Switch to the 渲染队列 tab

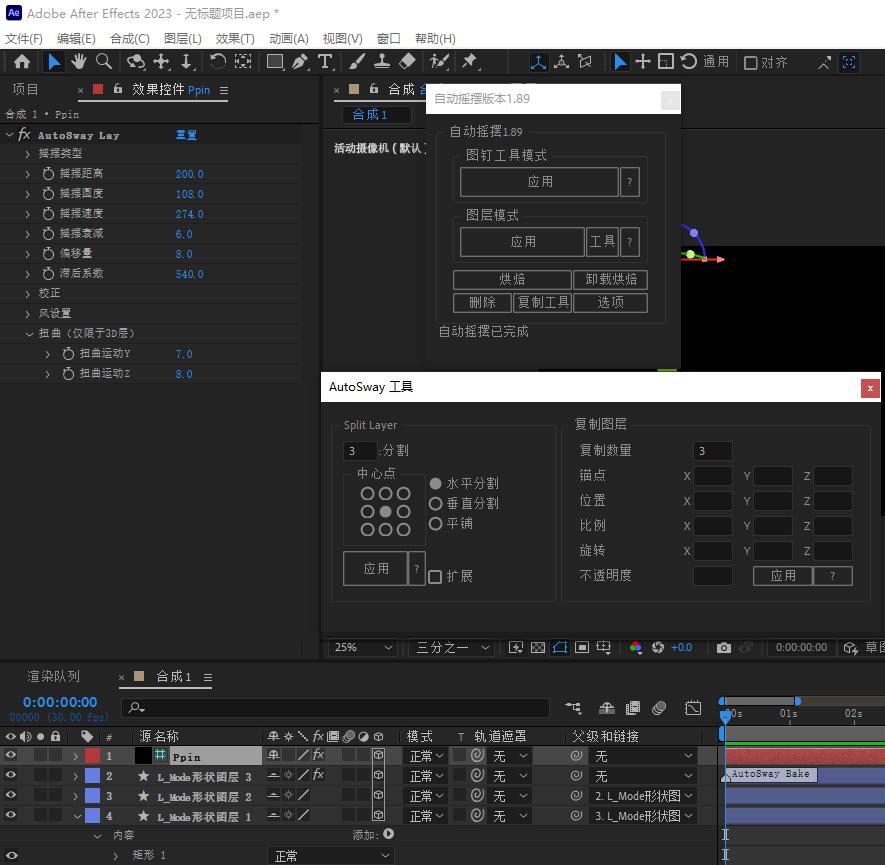[54, 676]
